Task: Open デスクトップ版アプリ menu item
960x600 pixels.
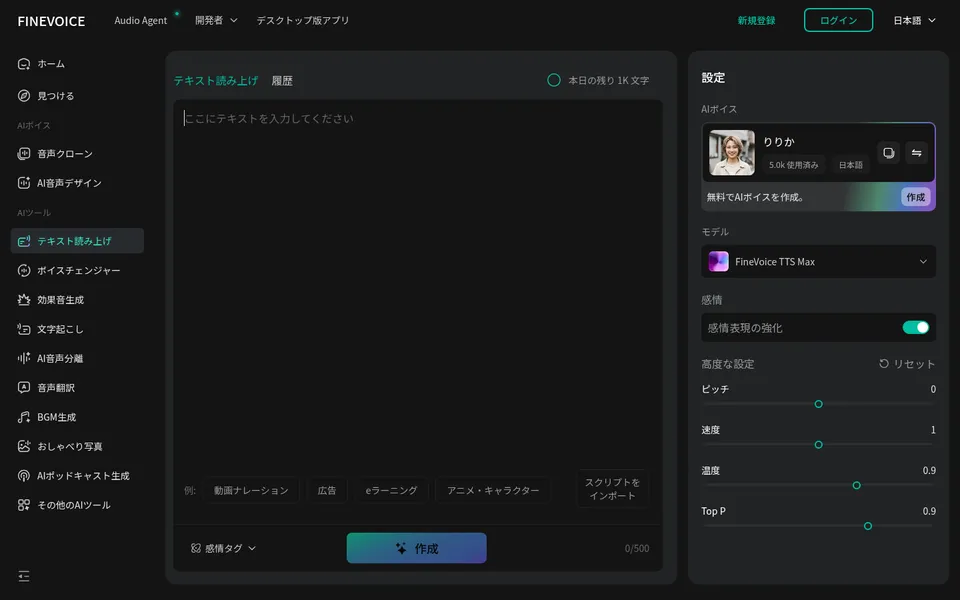Action: [302, 20]
